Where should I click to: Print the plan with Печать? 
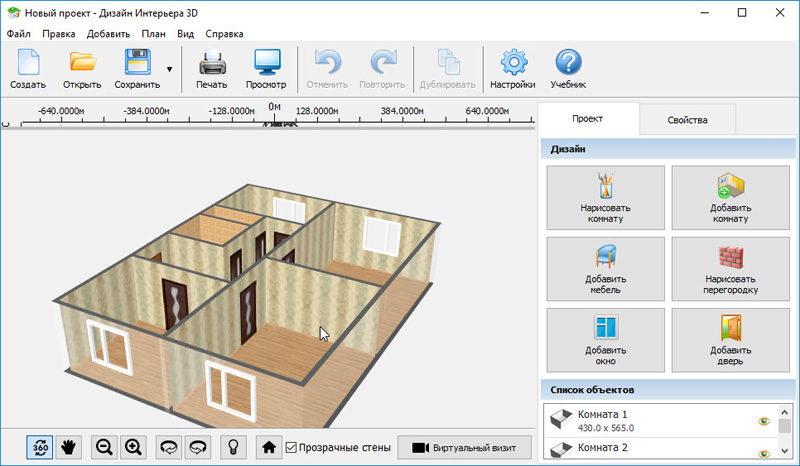pos(212,69)
